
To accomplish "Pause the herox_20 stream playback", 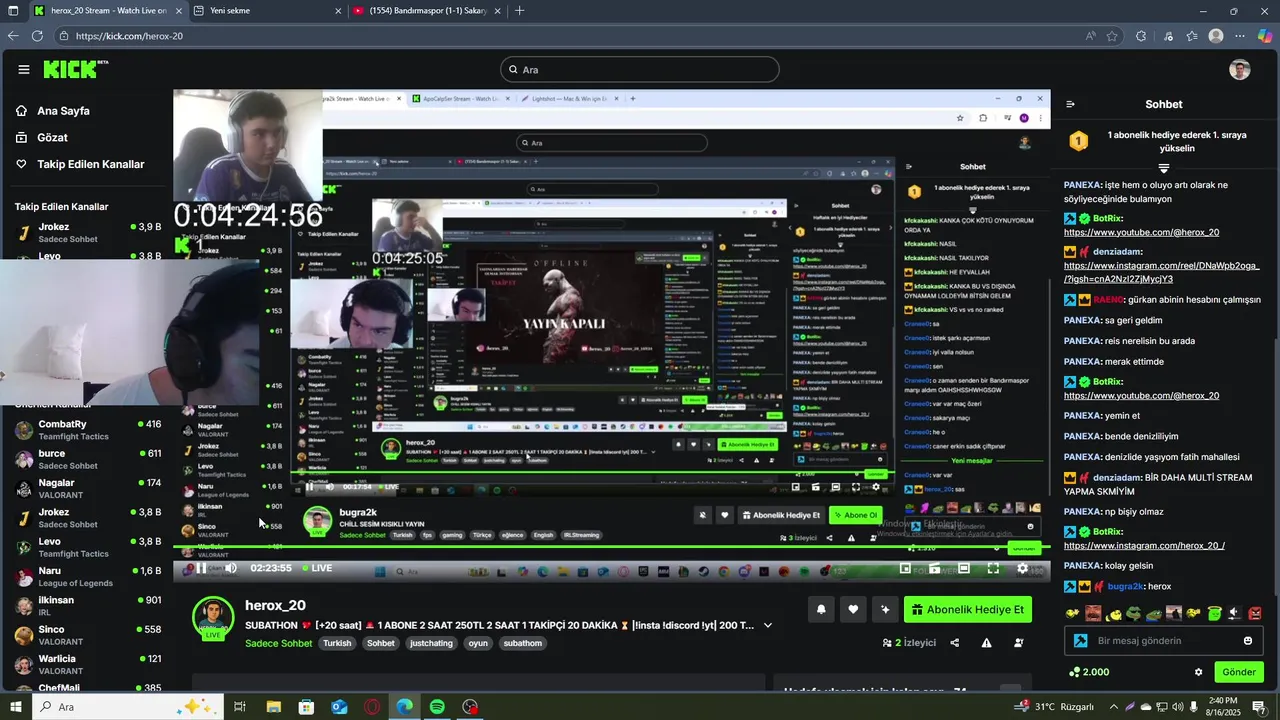I will coord(201,568).
